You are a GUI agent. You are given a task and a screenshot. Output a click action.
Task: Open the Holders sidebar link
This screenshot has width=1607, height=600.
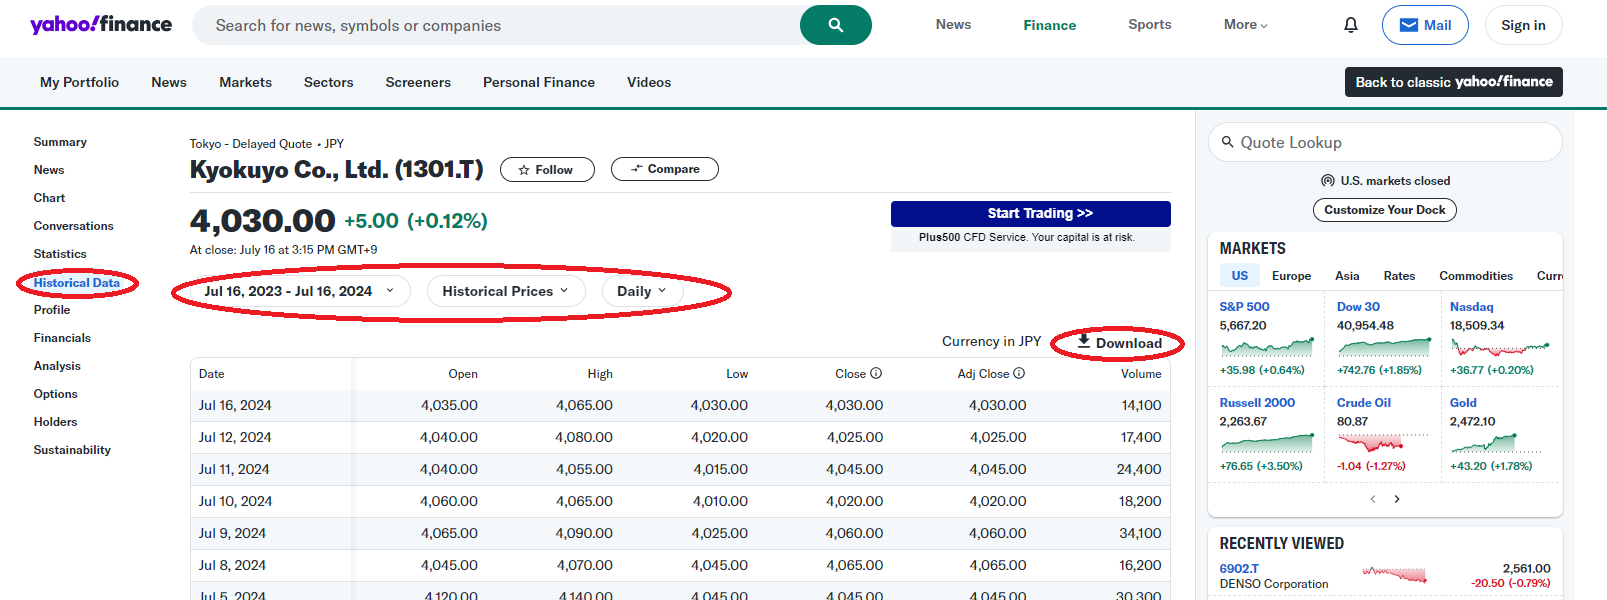[55, 422]
